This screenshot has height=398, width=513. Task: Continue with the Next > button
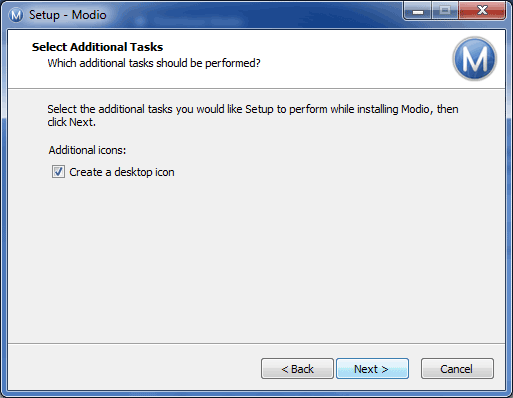(372, 369)
